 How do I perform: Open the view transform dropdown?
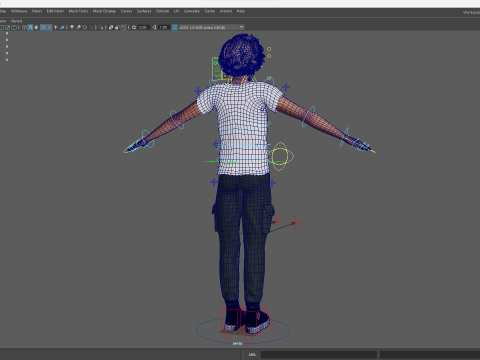(x=212, y=27)
